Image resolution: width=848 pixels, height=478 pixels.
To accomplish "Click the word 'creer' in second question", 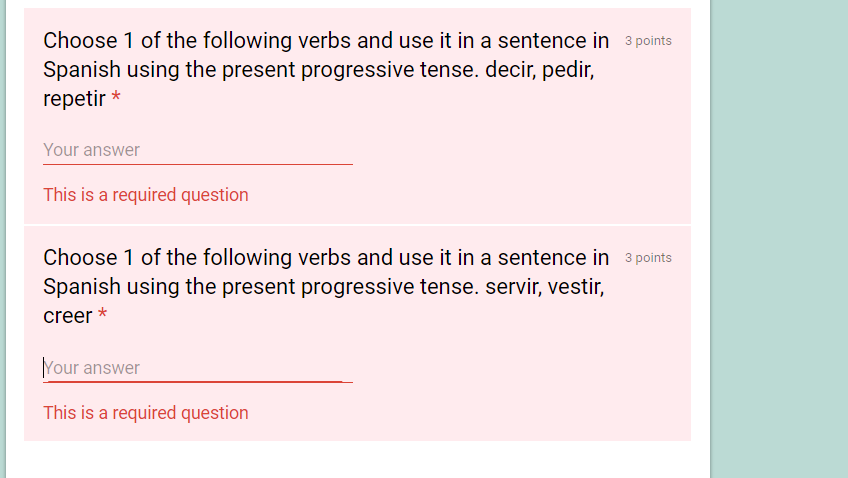I will pyautogui.click(x=68, y=316).
